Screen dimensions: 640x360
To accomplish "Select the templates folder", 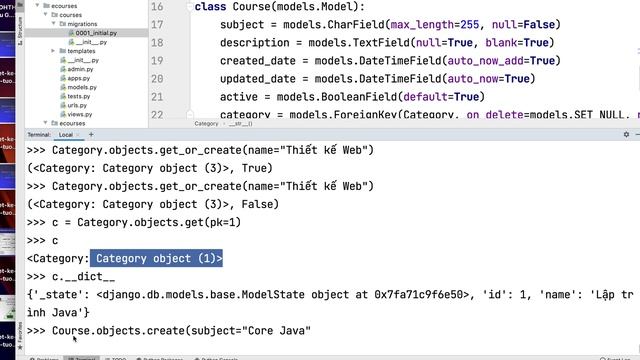I will click(x=81, y=51).
